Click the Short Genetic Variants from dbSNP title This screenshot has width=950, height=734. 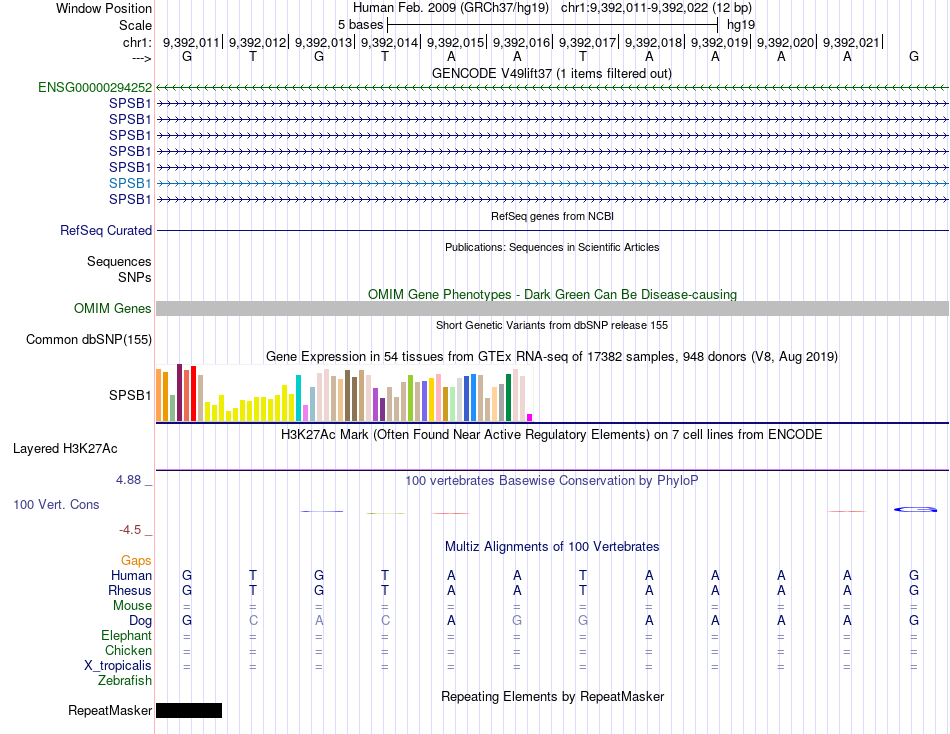coord(552,325)
